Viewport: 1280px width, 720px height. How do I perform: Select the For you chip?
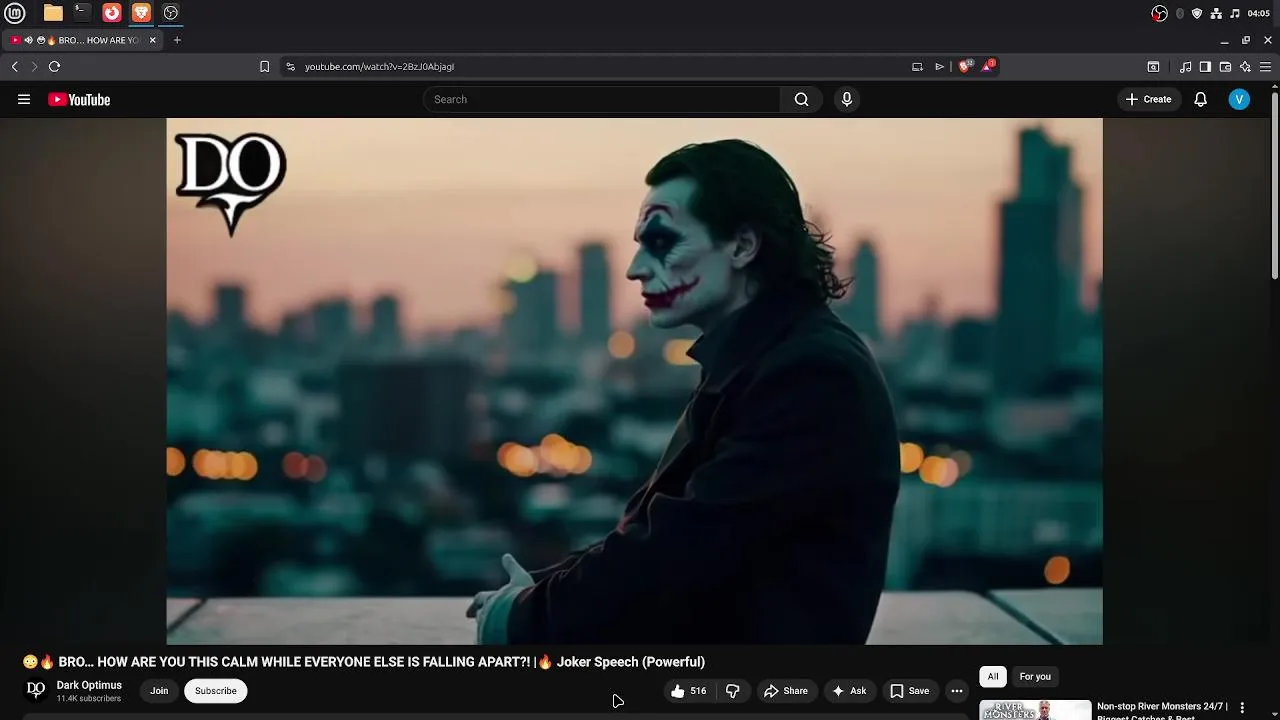tap(1035, 677)
